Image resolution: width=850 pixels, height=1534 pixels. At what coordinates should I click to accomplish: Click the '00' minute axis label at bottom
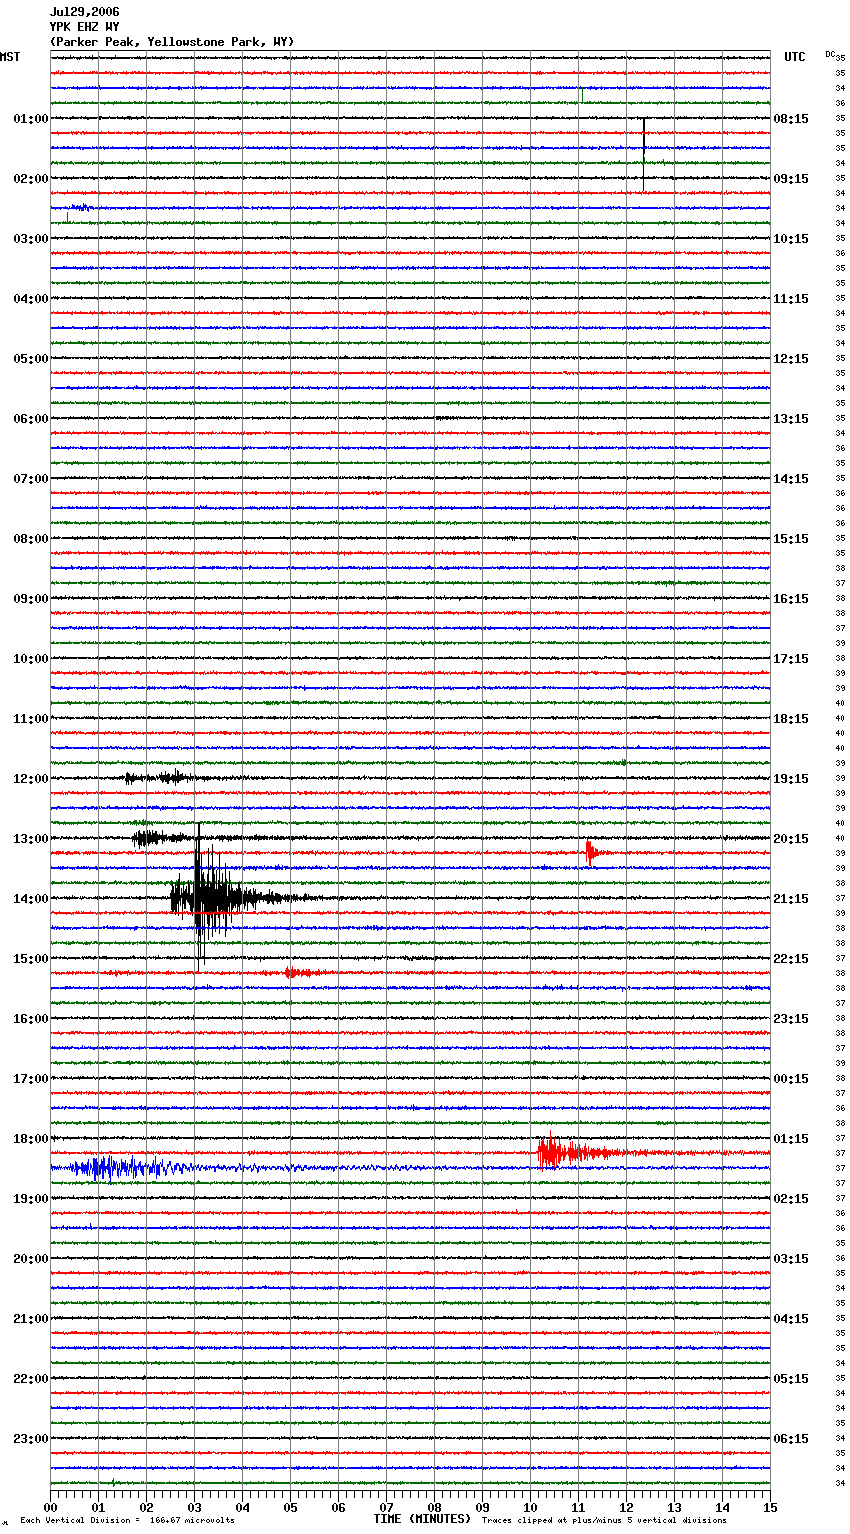[51, 1507]
